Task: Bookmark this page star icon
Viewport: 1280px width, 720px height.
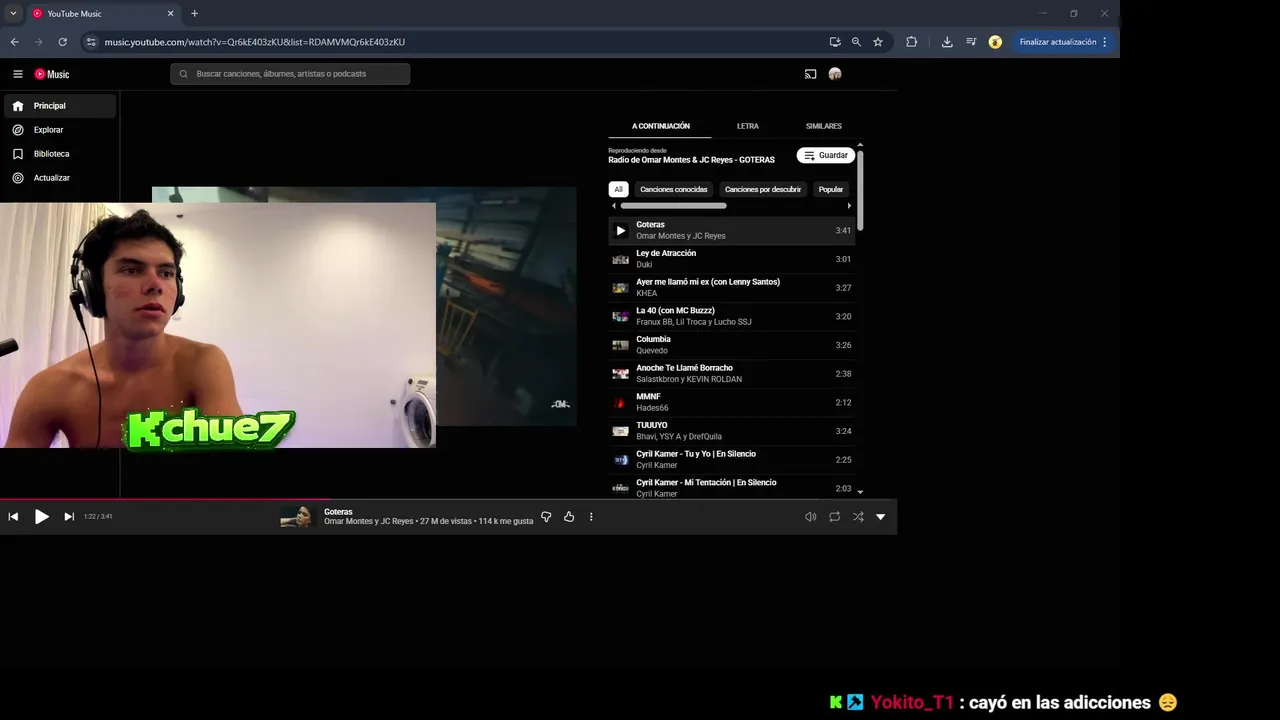Action: click(x=878, y=42)
